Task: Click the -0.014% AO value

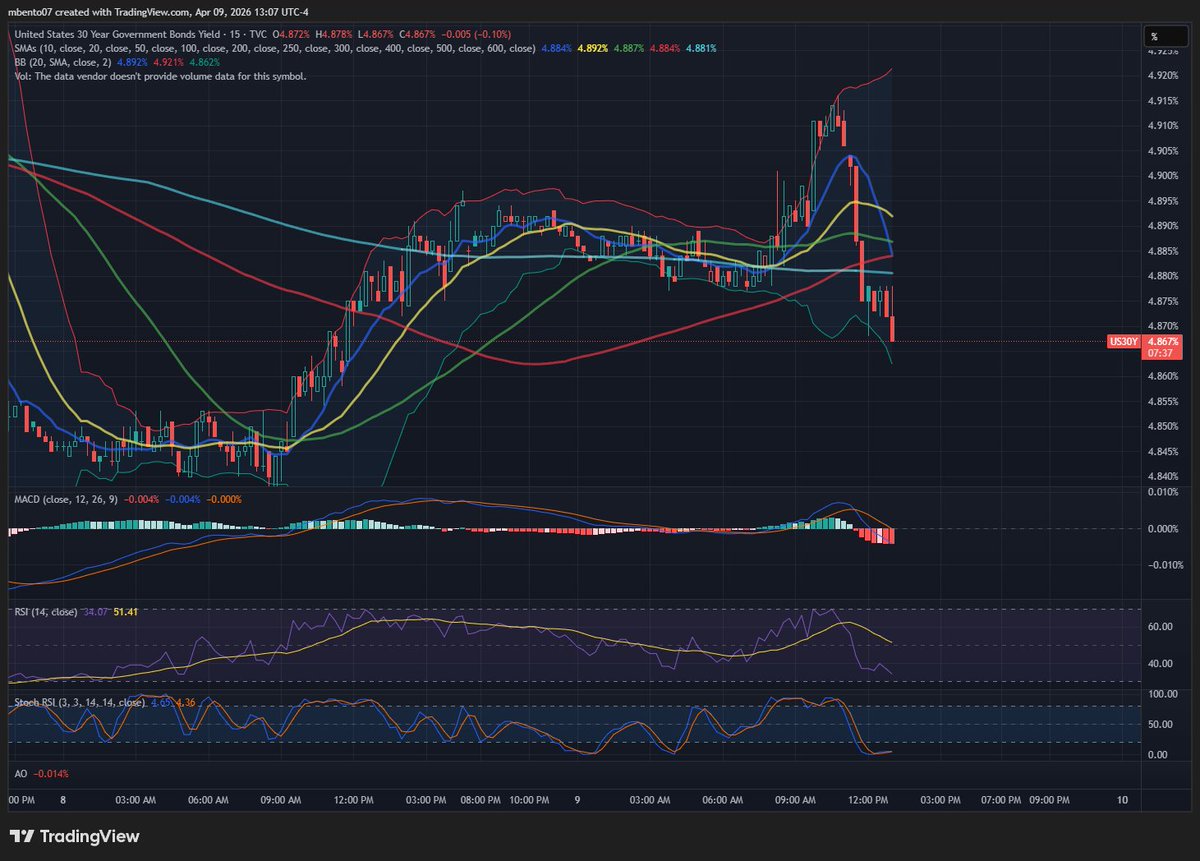Action: (x=50, y=773)
